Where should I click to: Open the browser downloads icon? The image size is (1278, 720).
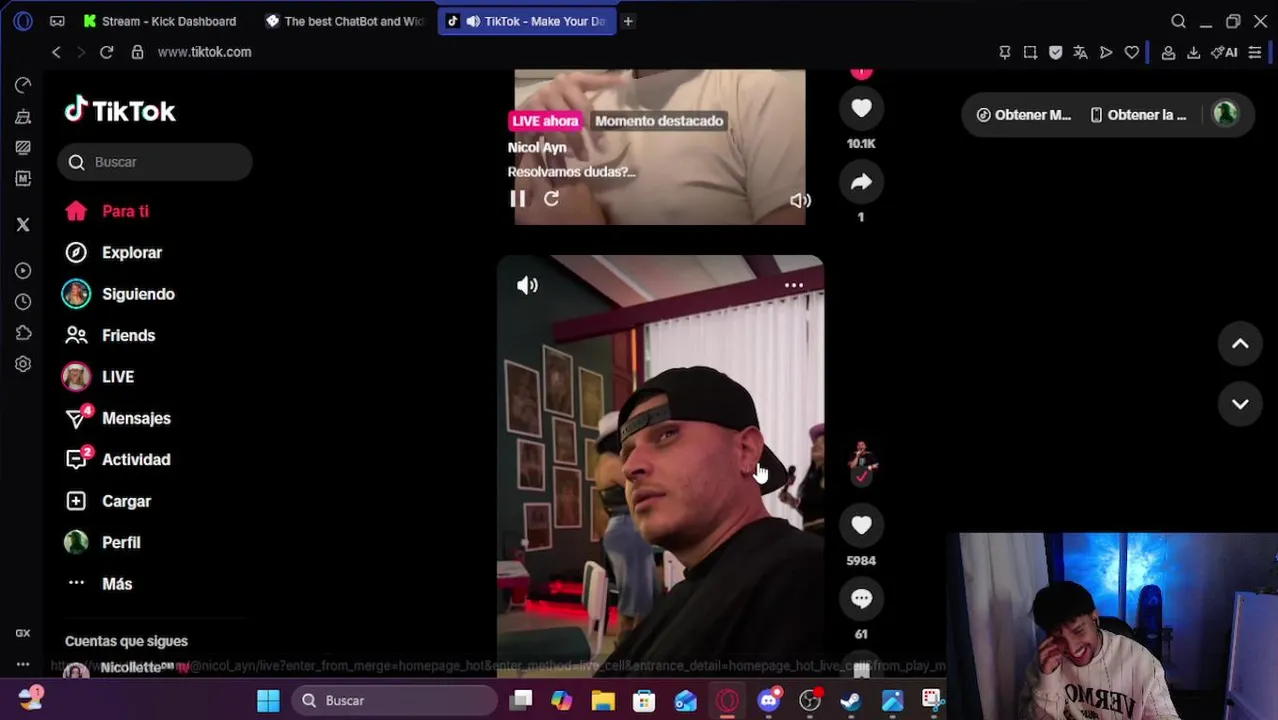pyautogui.click(x=1193, y=52)
